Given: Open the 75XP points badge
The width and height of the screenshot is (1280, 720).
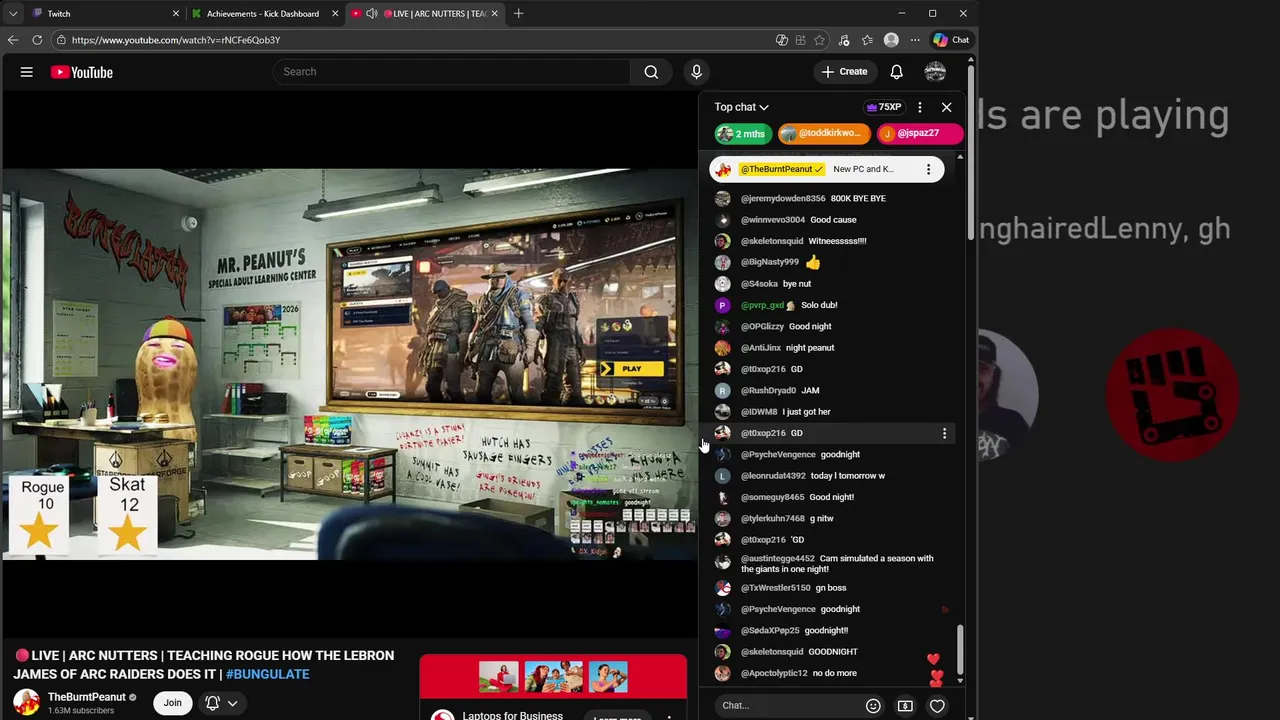Looking at the screenshot, I should tap(883, 107).
